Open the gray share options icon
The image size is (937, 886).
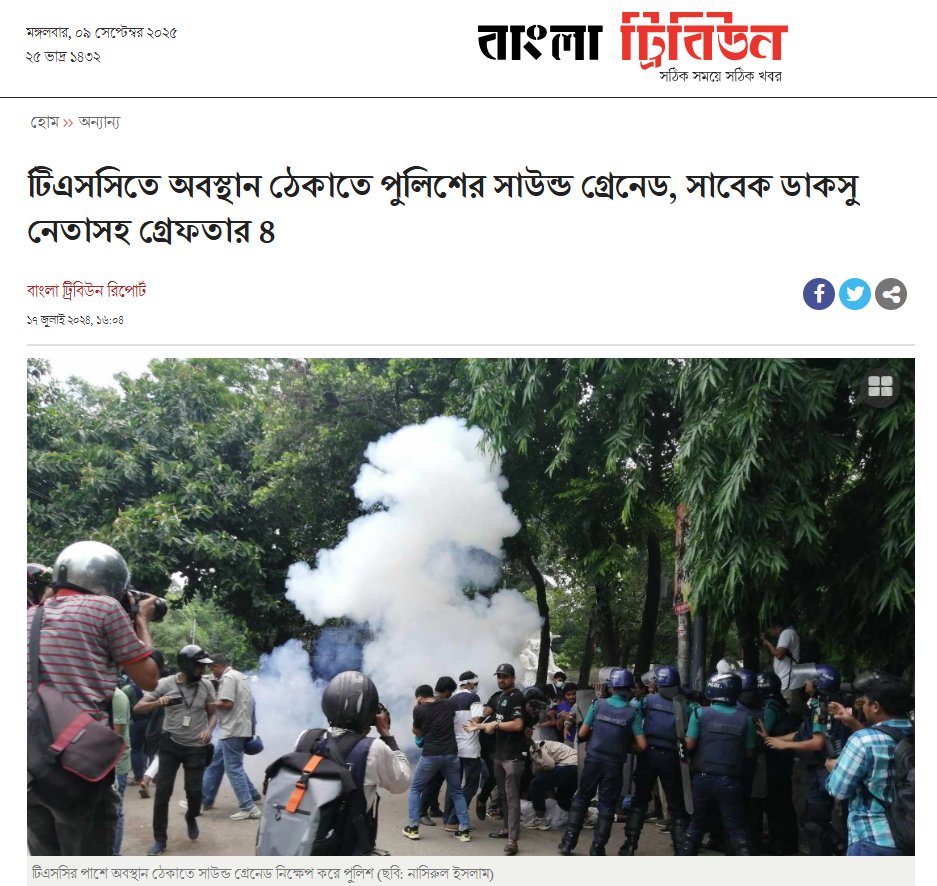point(890,294)
